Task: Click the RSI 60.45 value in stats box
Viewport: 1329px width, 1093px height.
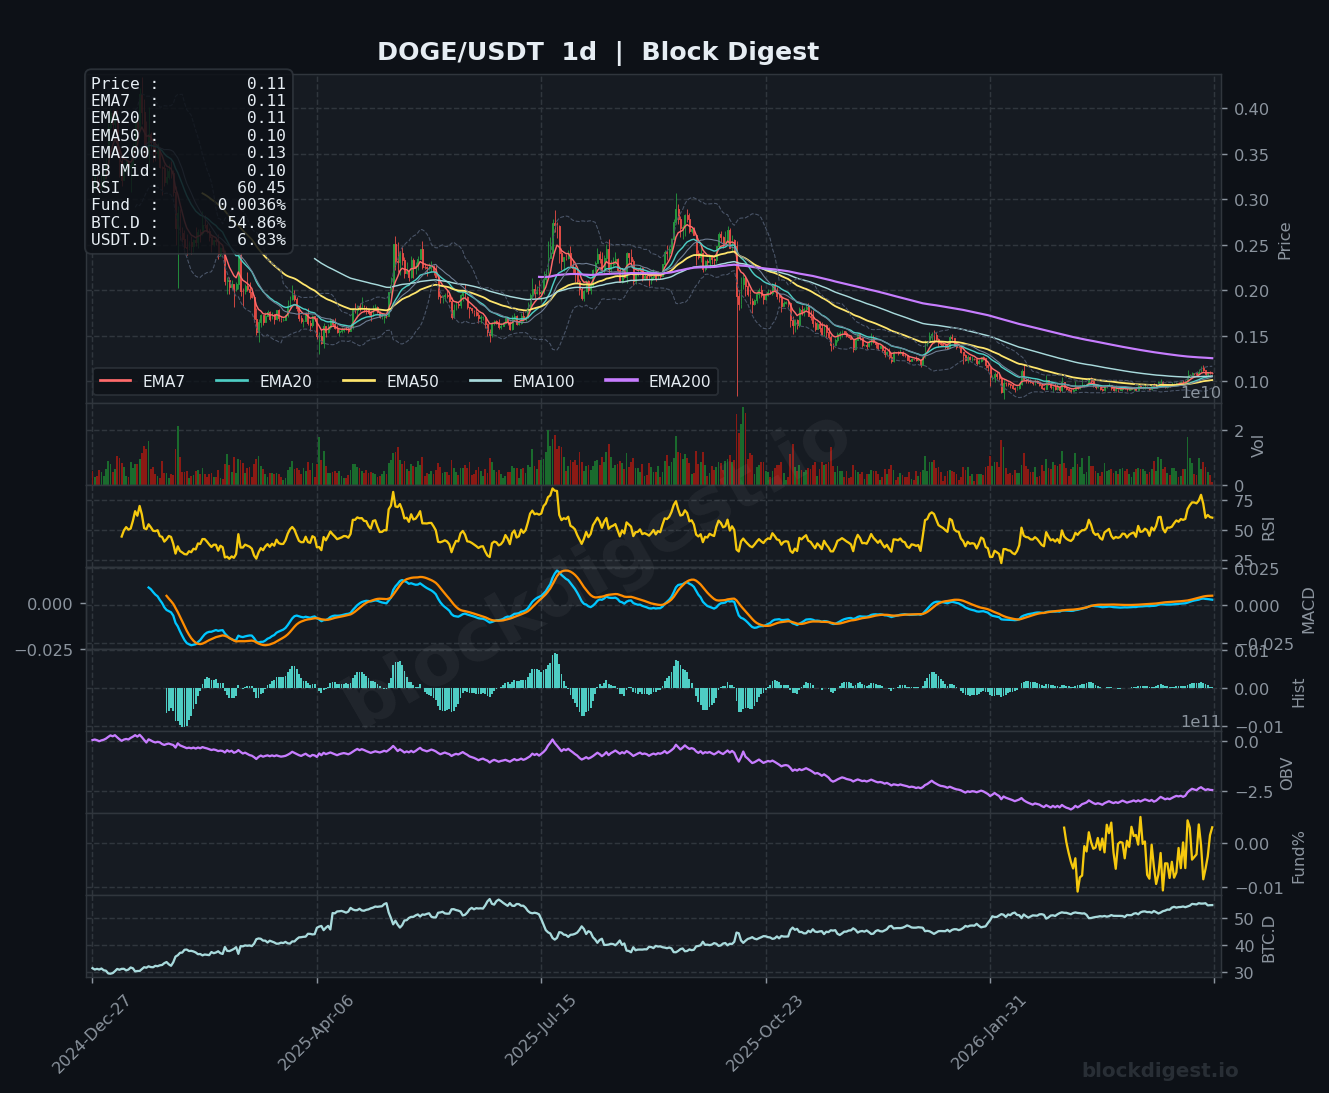Action: click(x=261, y=188)
